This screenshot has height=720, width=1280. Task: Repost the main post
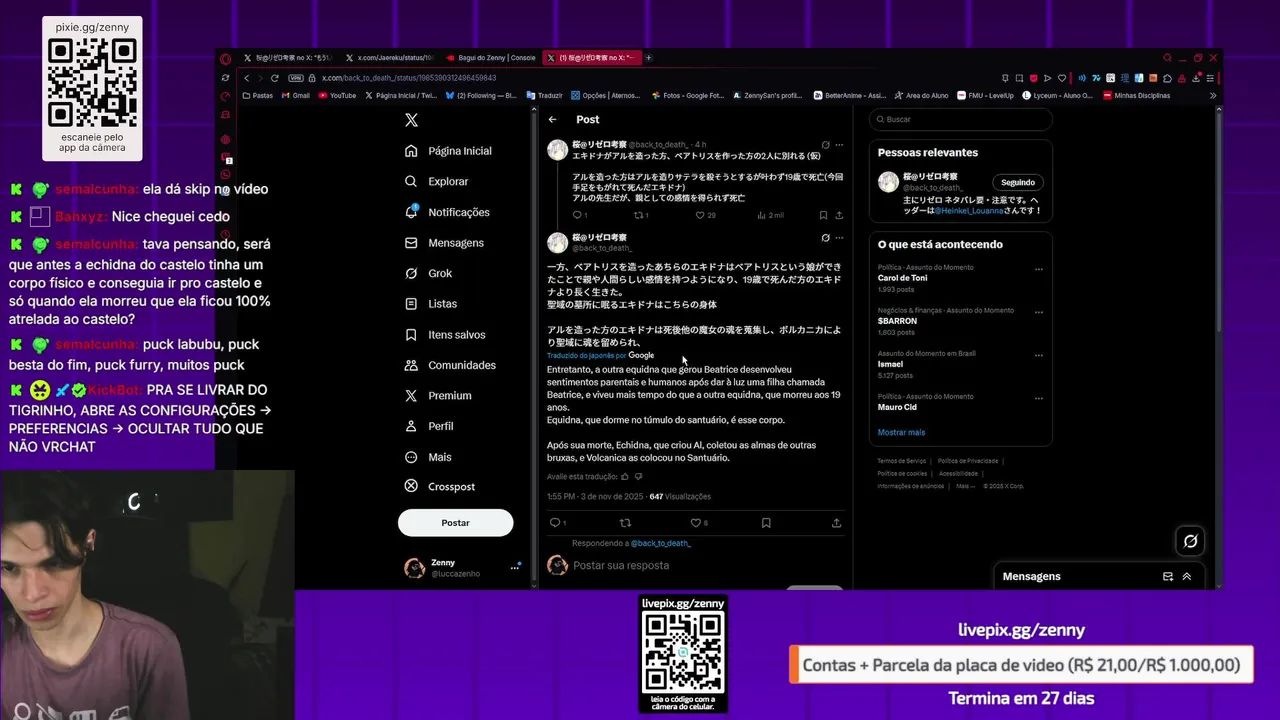tap(626, 523)
